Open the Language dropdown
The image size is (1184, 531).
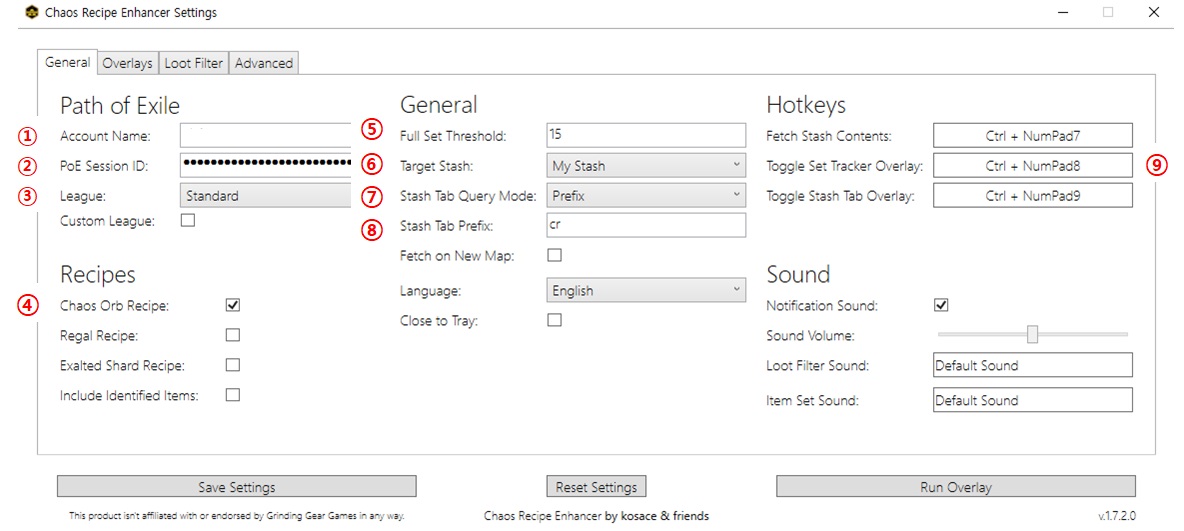(645, 290)
